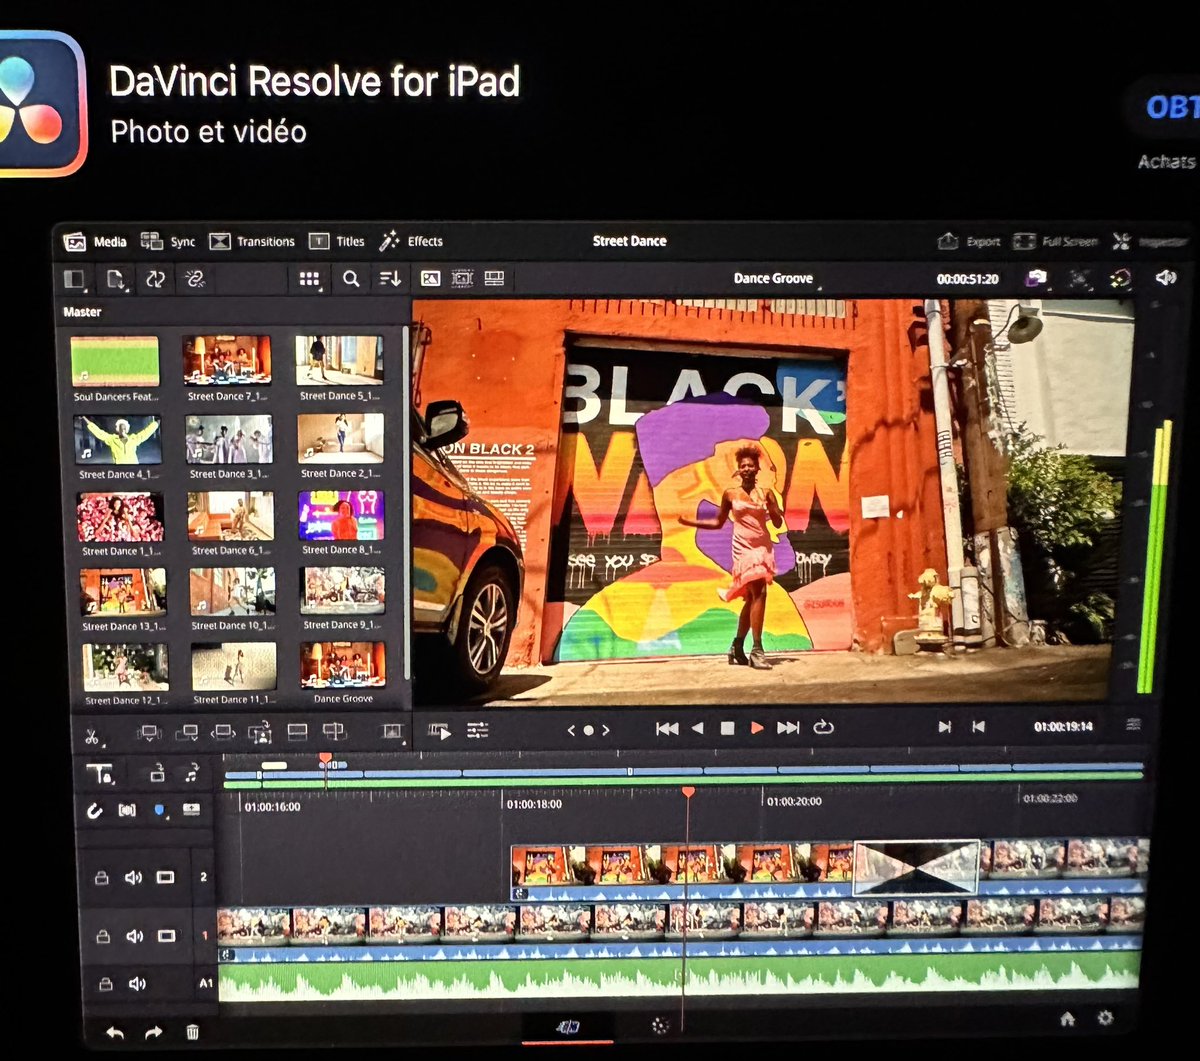Select the Soul Dancers Feat audio clip
1200x1061 pixels.
pos(115,362)
